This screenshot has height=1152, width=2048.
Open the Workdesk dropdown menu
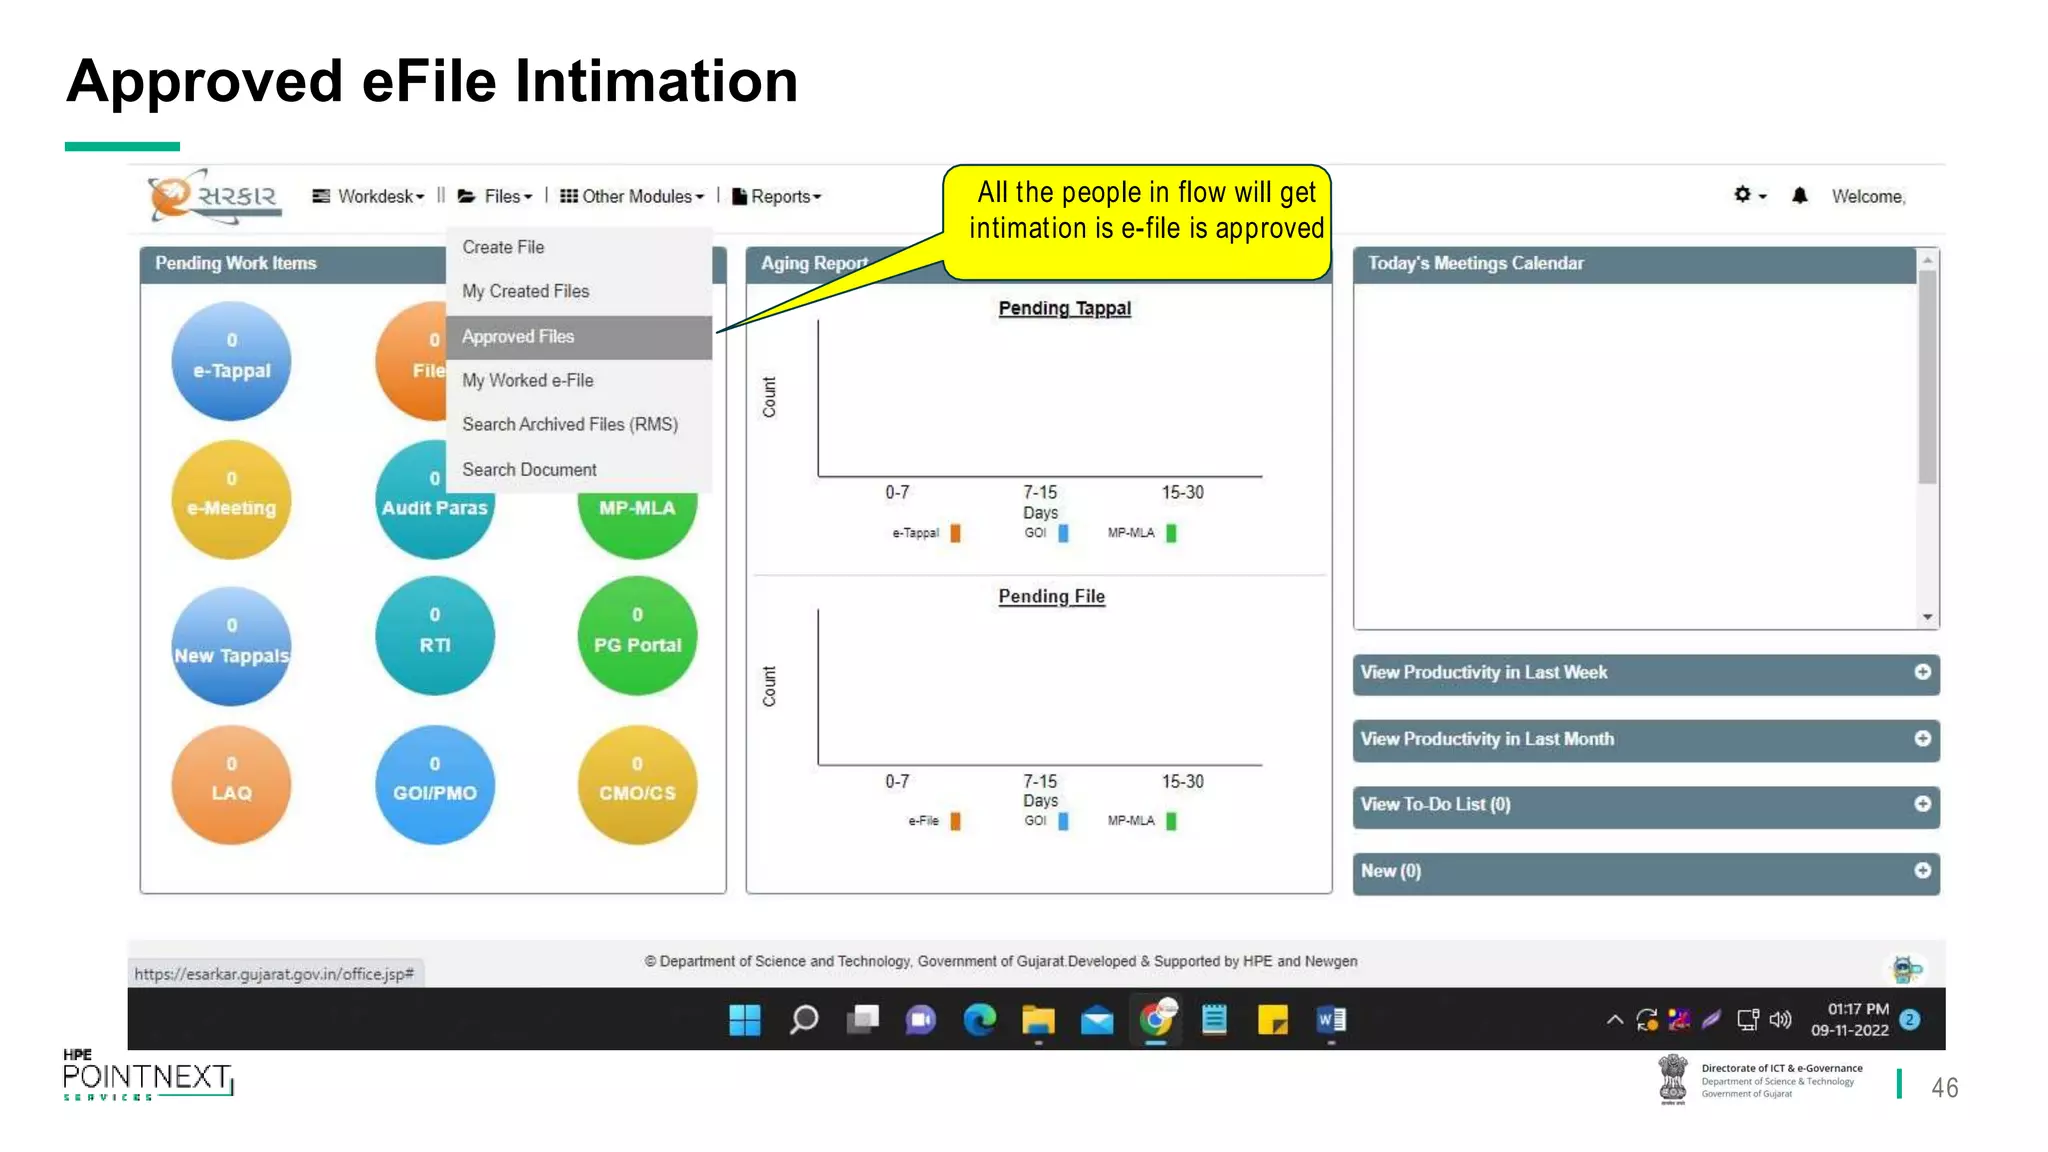coord(369,197)
